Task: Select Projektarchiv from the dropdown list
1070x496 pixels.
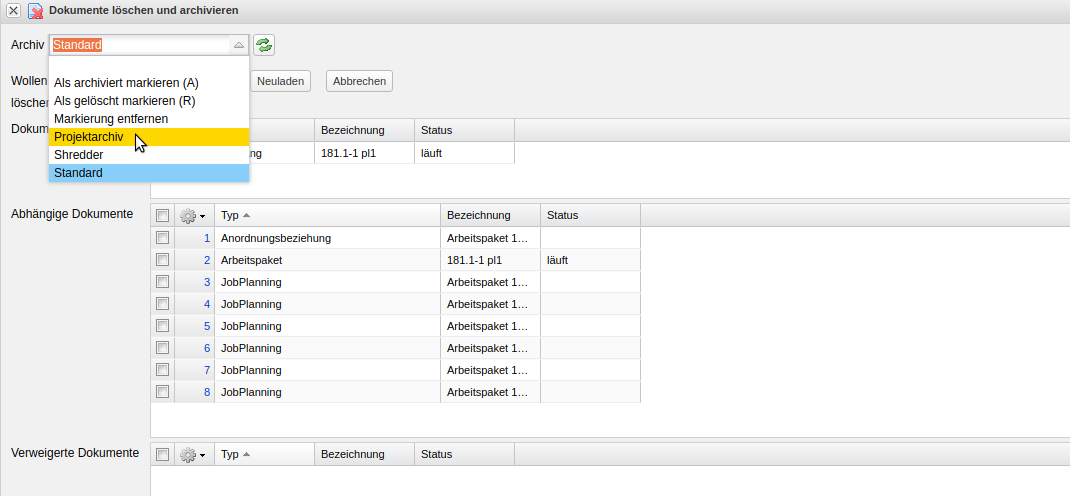Action: click(89, 137)
